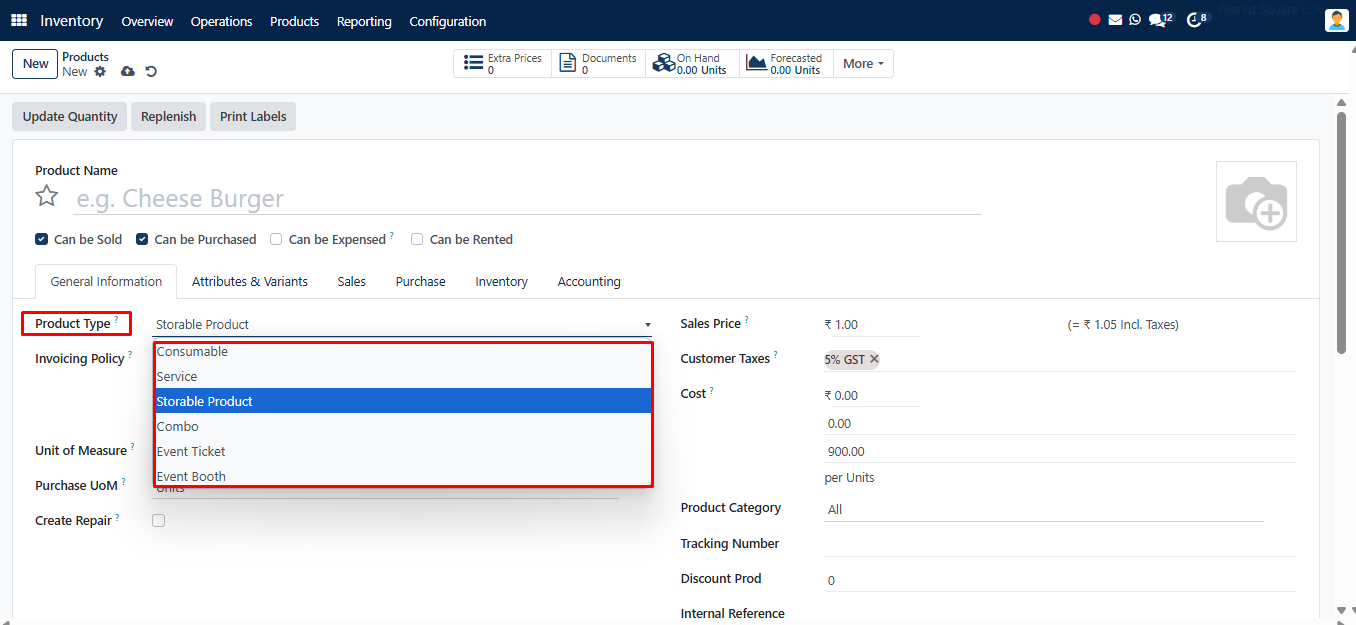This screenshot has width=1356, height=625.
Task: Open the activities clock icon
Action: point(1194,20)
